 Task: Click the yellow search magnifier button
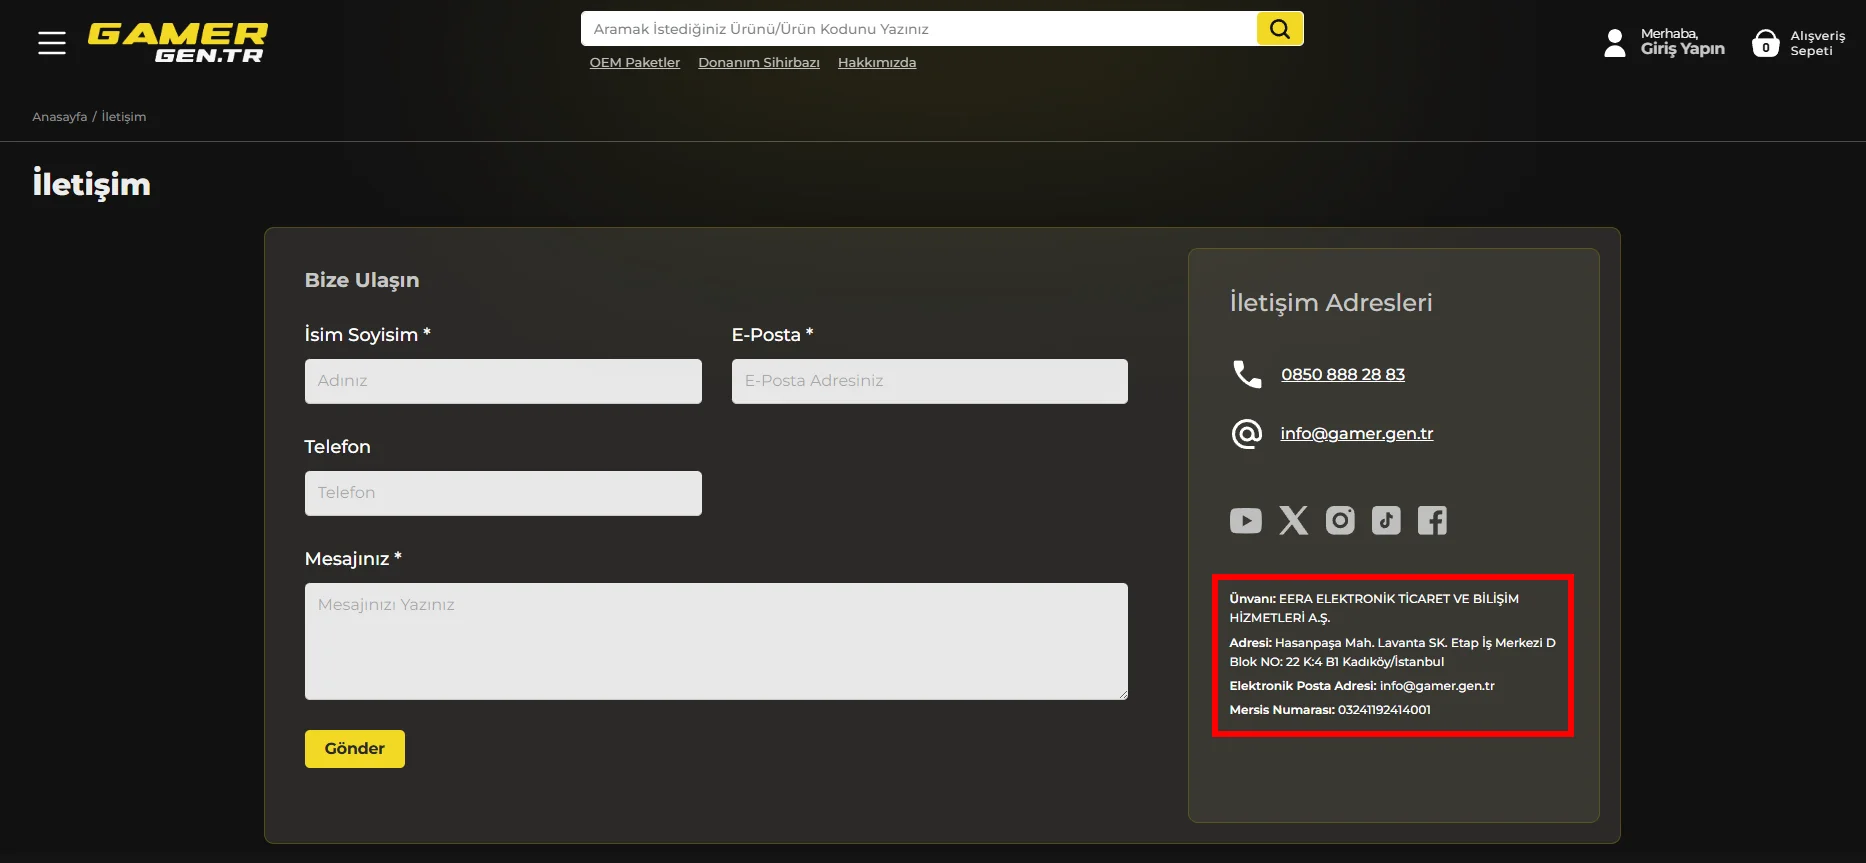(1280, 29)
